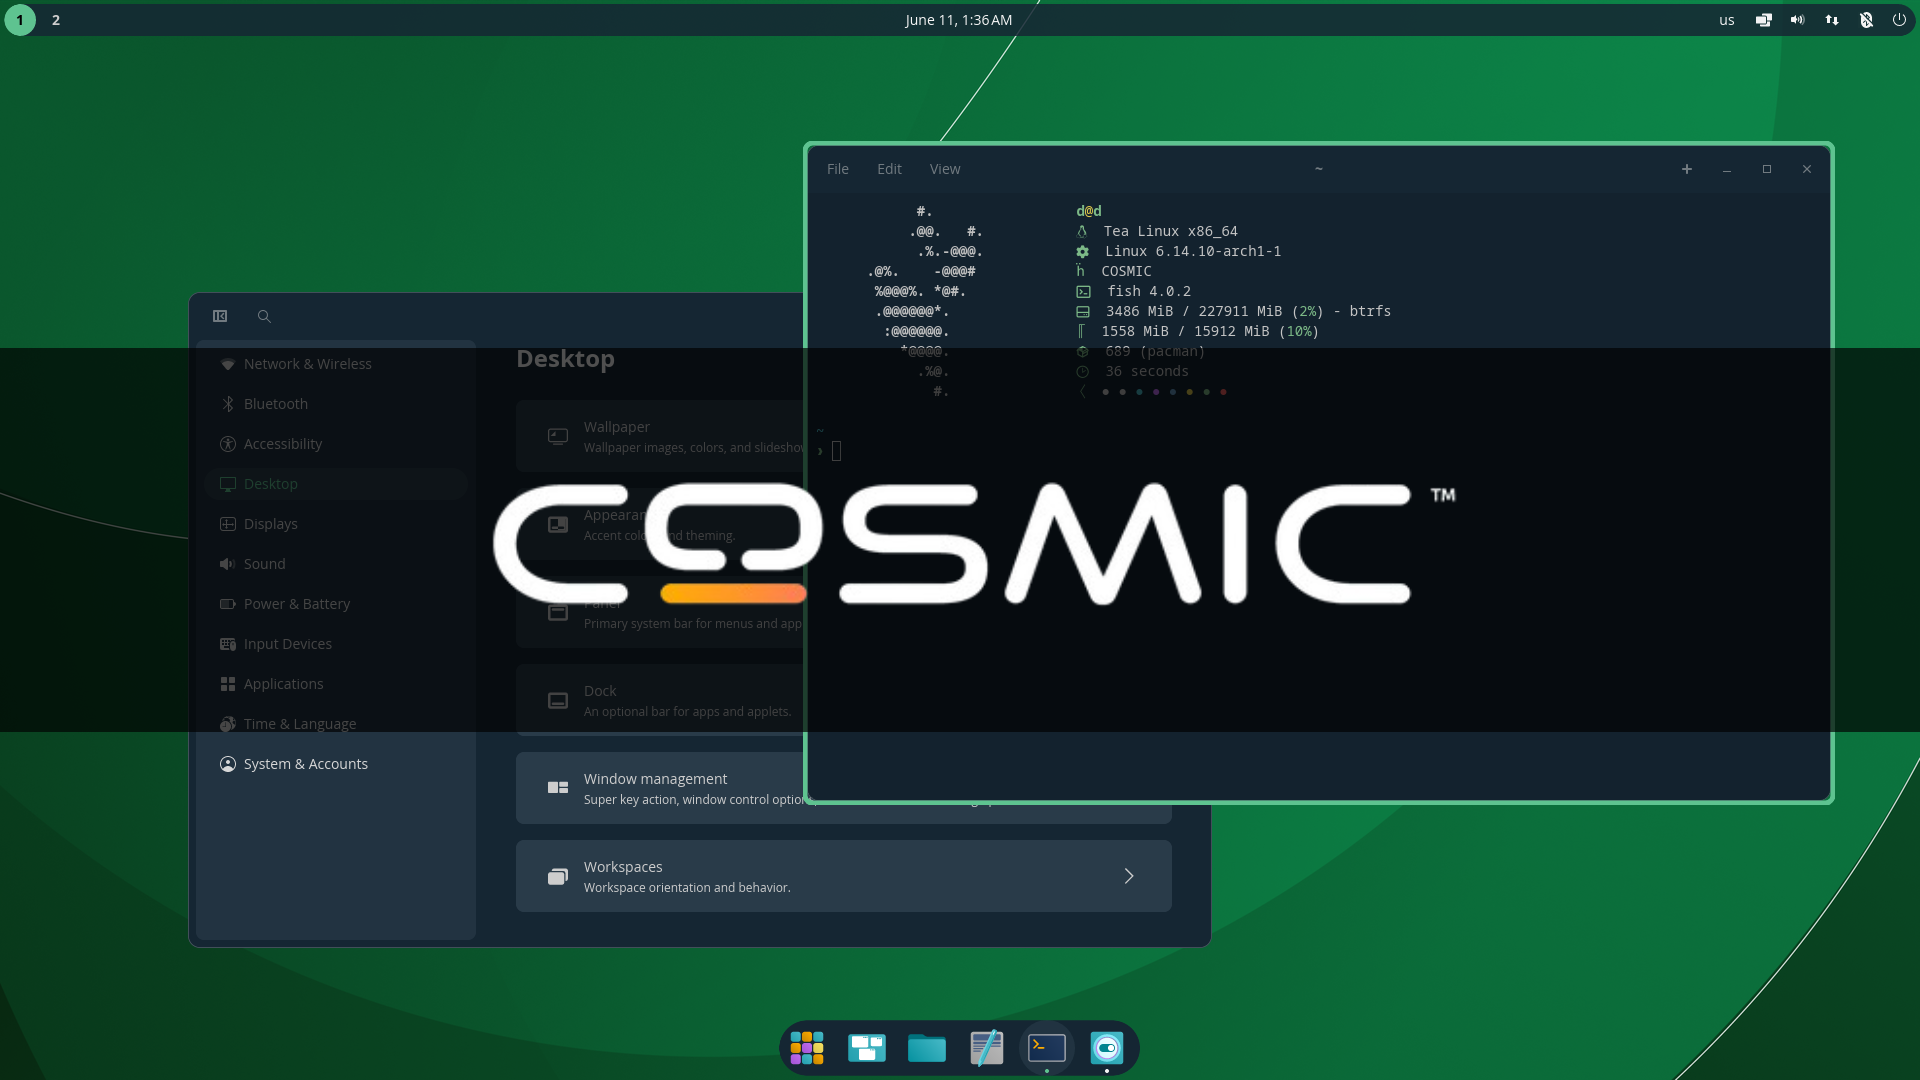1920x1080 pixels.
Task: Select Desktop in Settings sidebar
Action: point(336,484)
